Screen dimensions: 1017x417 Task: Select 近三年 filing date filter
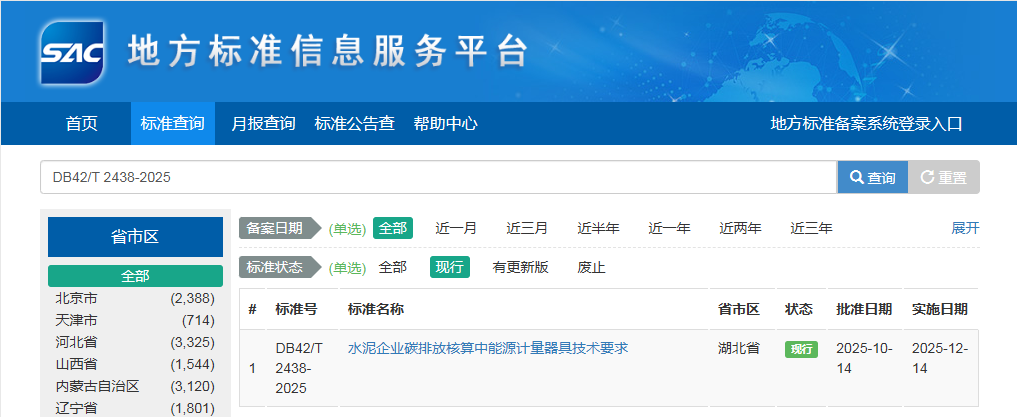(811, 228)
